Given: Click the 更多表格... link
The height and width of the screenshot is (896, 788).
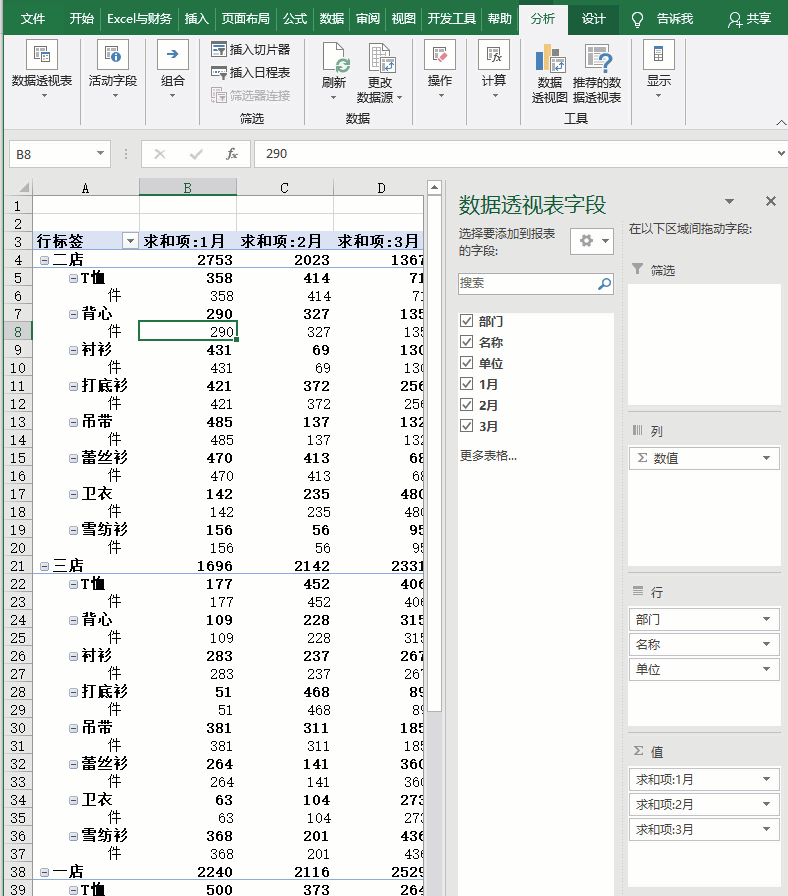Looking at the screenshot, I should 488,455.
